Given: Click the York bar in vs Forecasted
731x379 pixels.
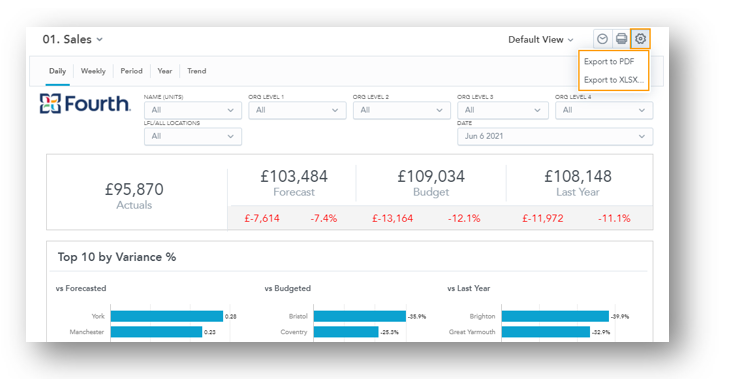Looking at the screenshot, I should pos(167,316).
